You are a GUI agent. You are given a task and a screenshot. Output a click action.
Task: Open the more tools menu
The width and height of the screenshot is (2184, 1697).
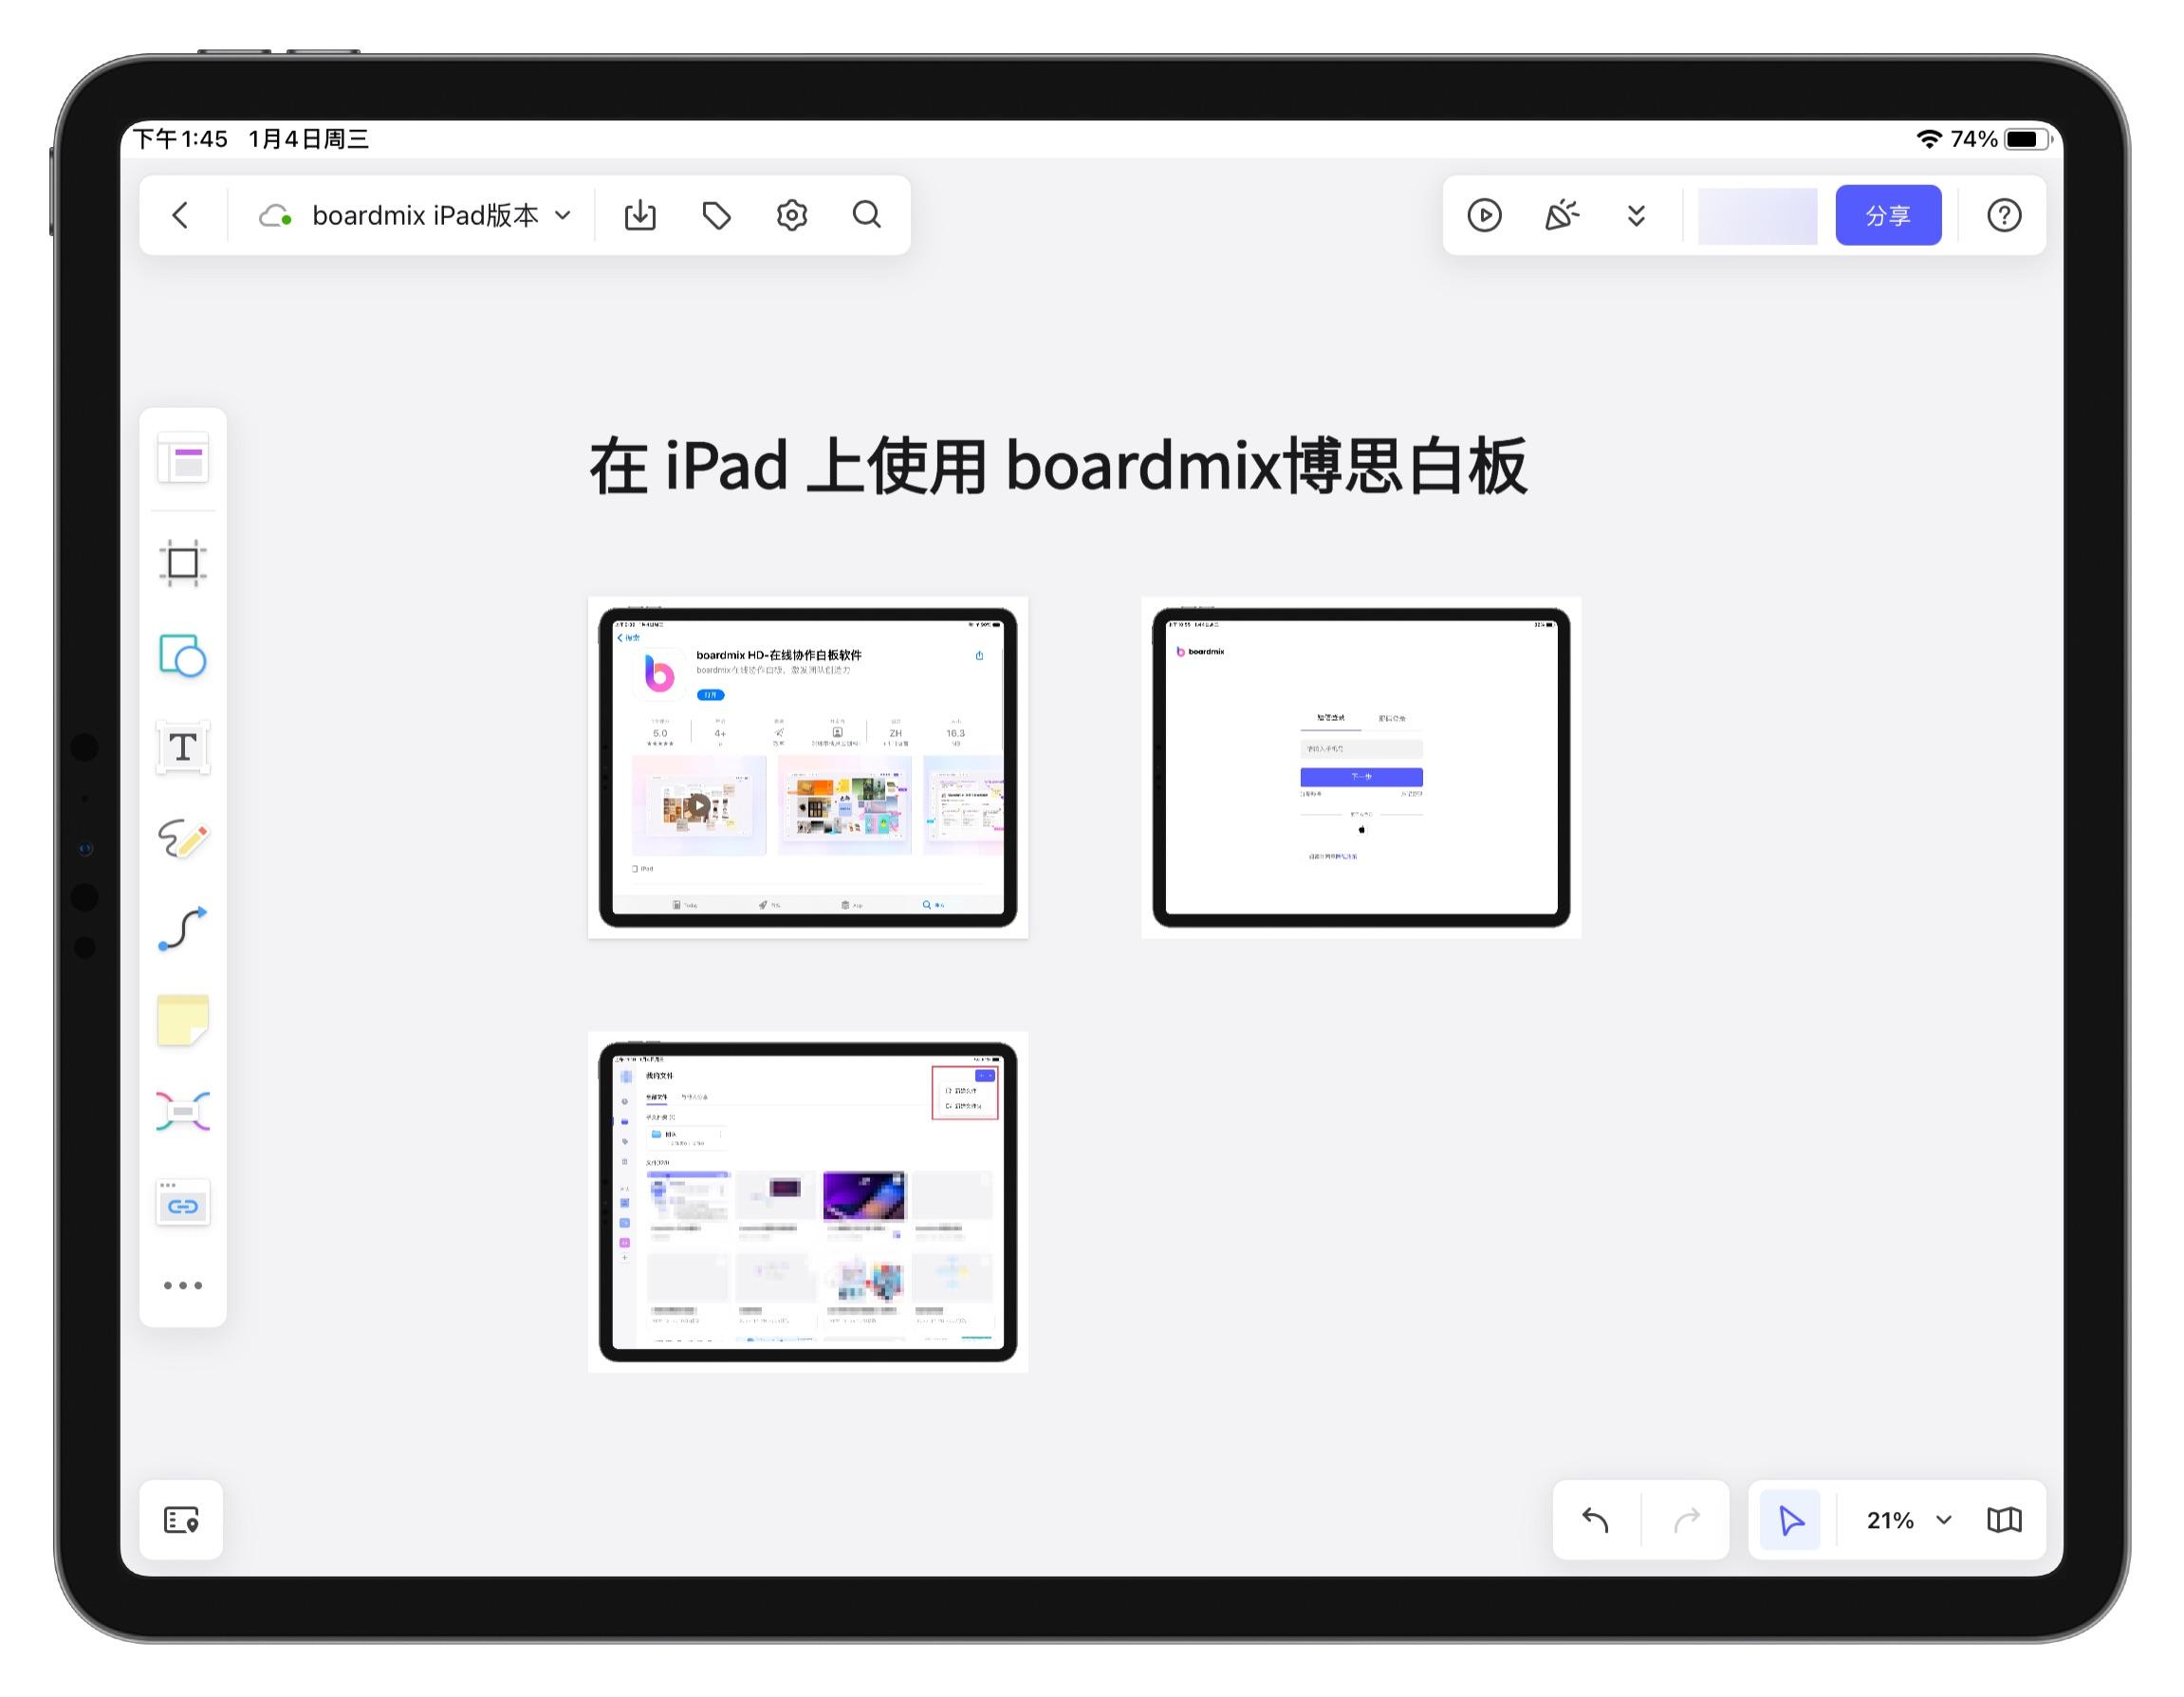[181, 1286]
